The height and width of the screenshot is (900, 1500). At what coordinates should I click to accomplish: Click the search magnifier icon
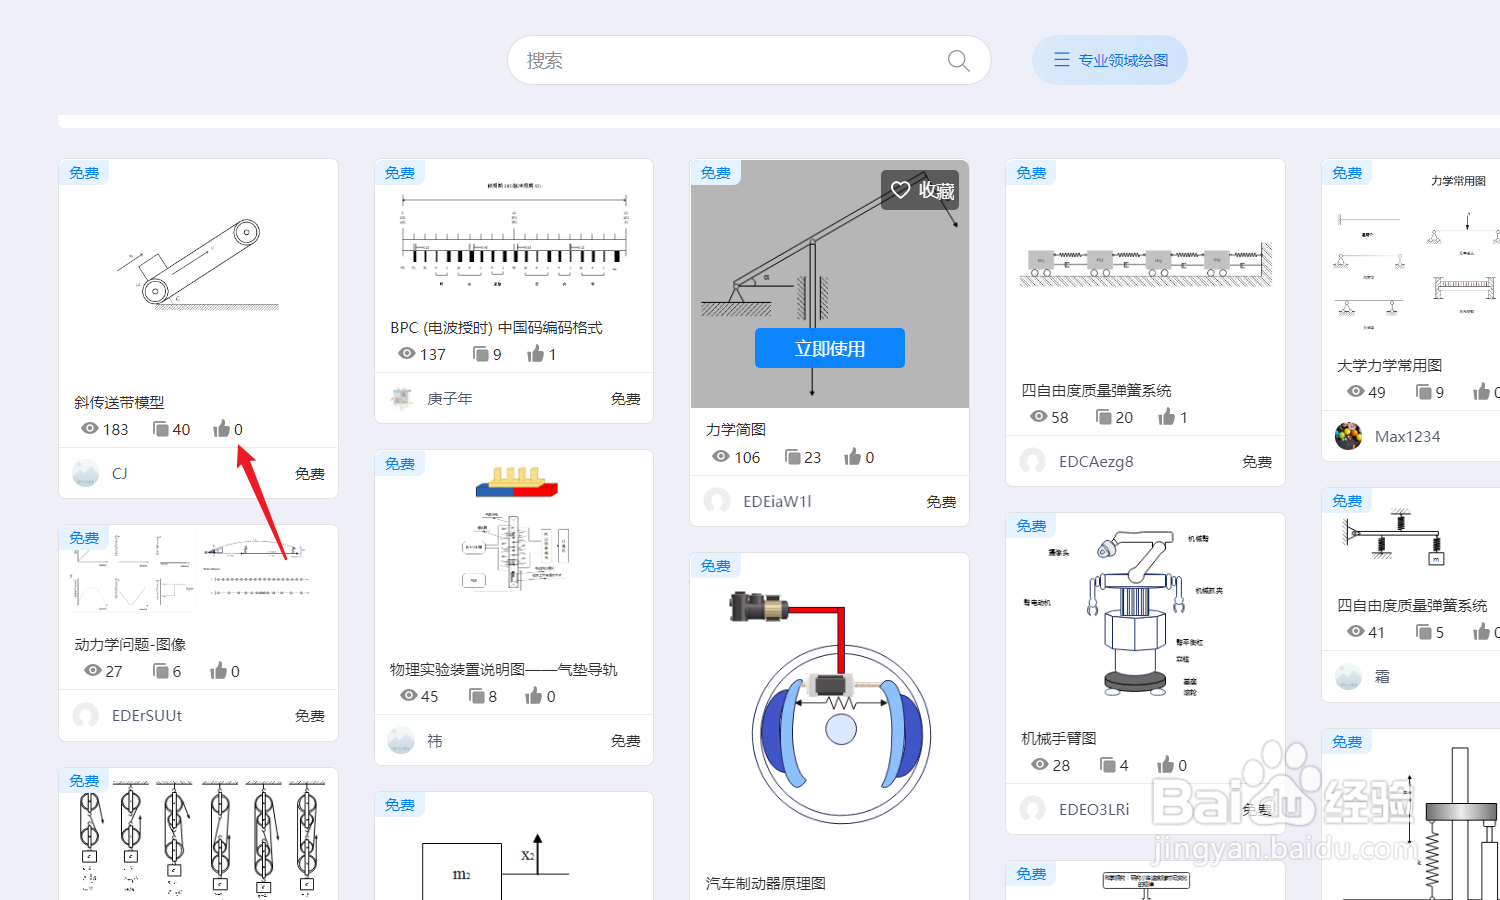(x=958, y=61)
